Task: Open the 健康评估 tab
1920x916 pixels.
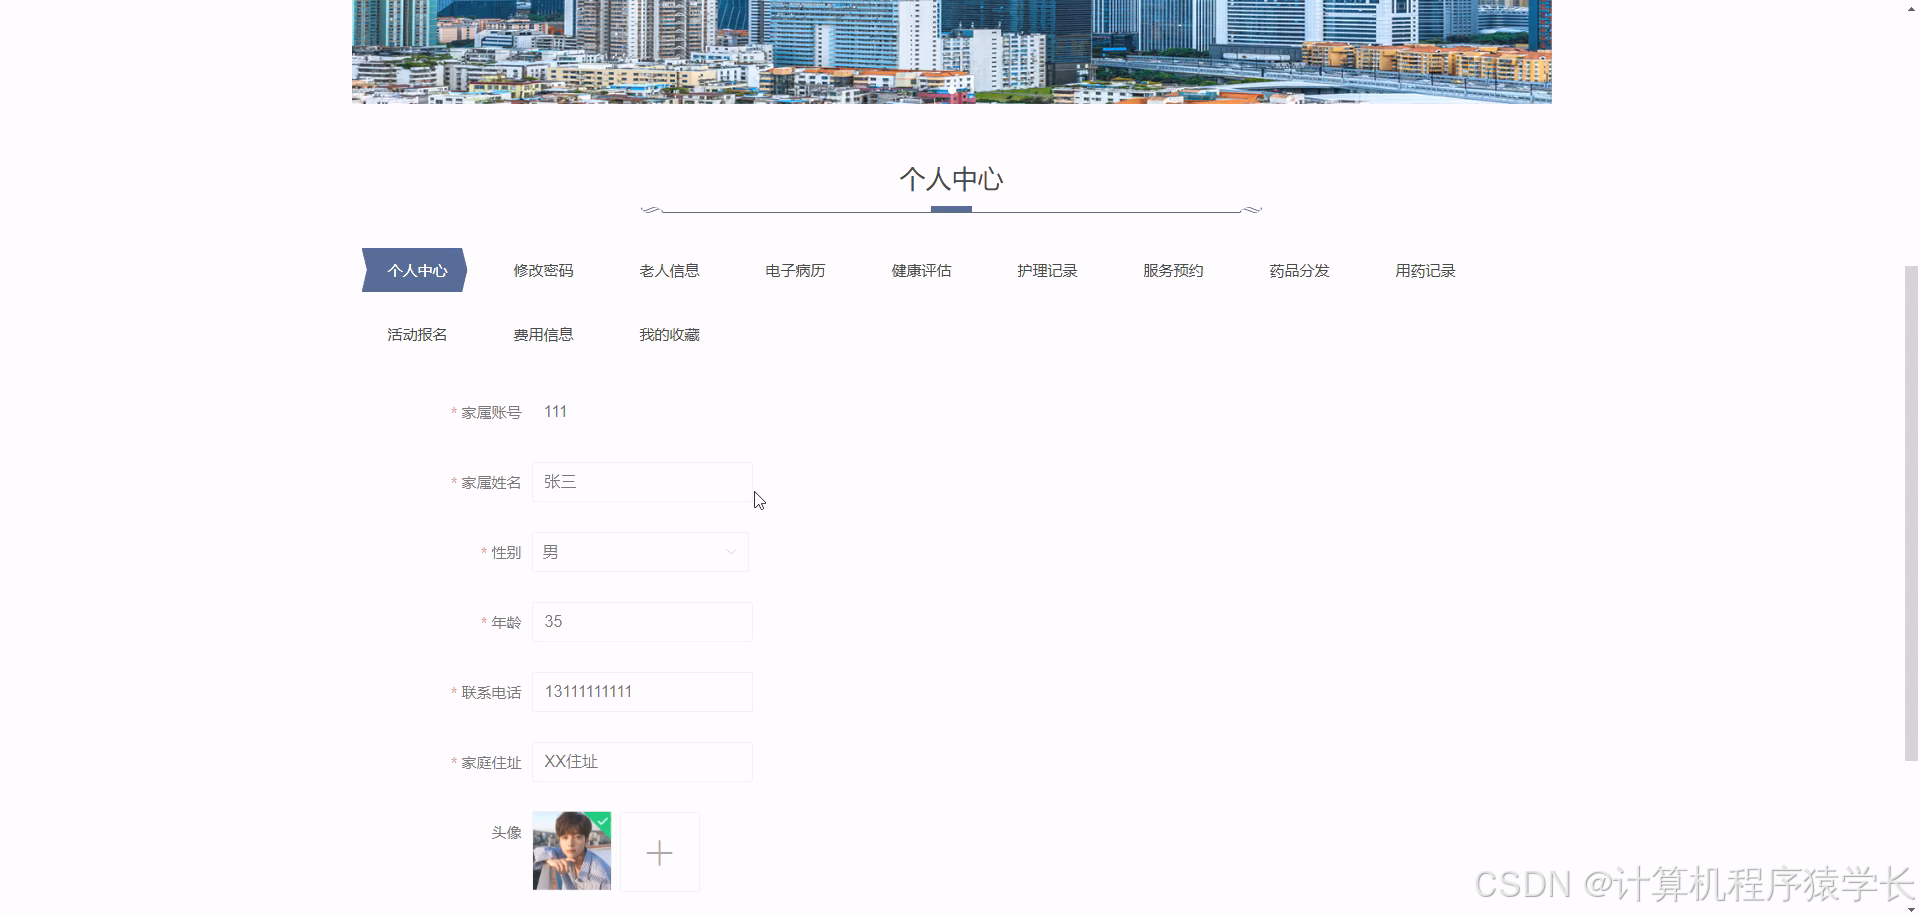Action: click(x=921, y=270)
